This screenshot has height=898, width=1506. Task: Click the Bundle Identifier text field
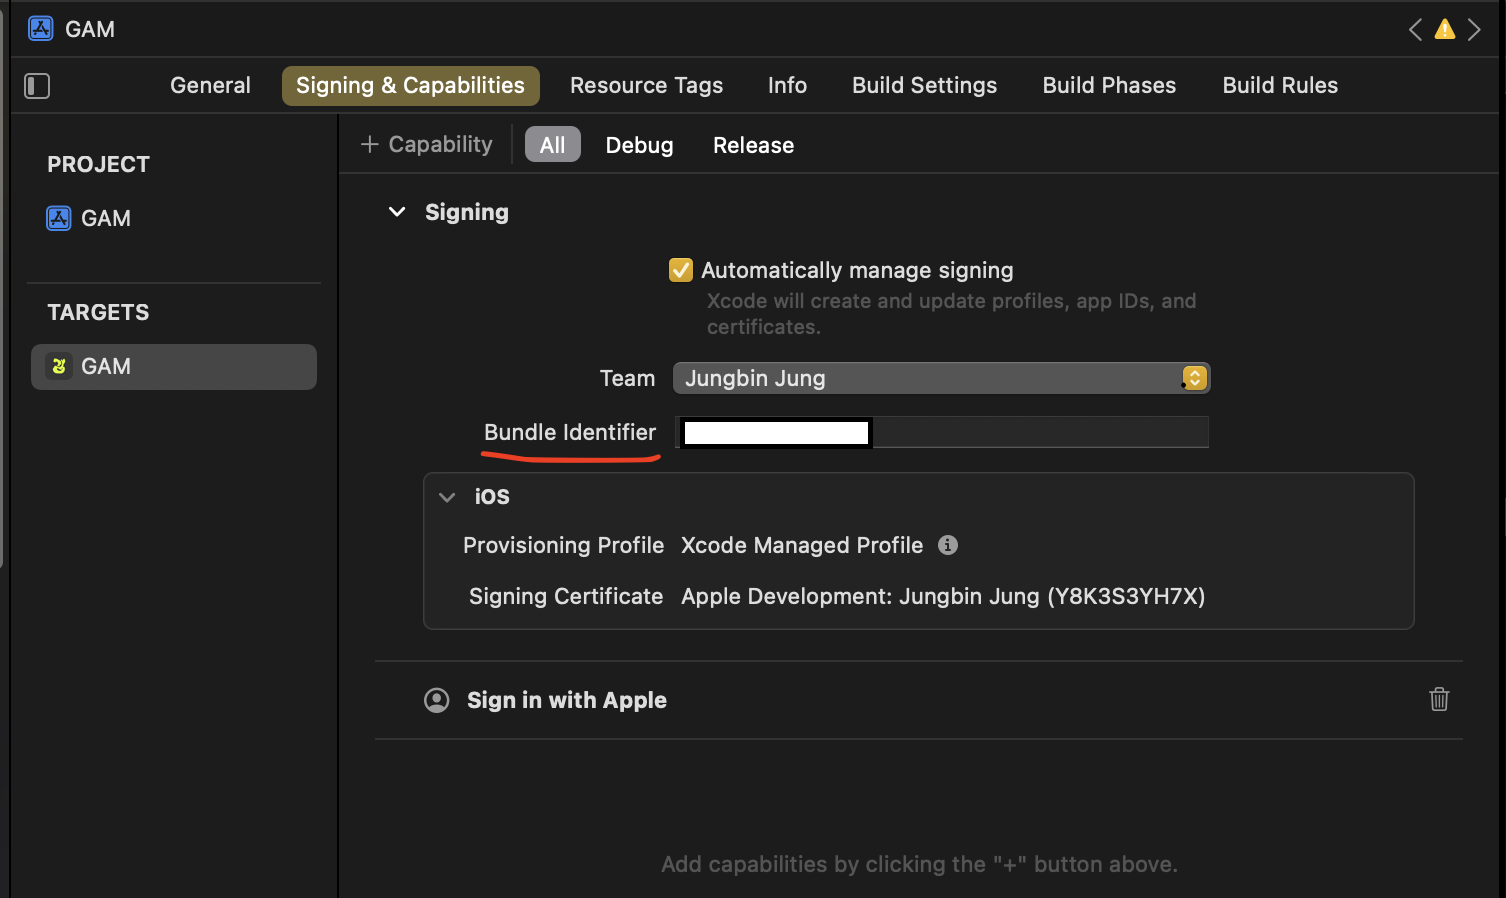[942, 432]
